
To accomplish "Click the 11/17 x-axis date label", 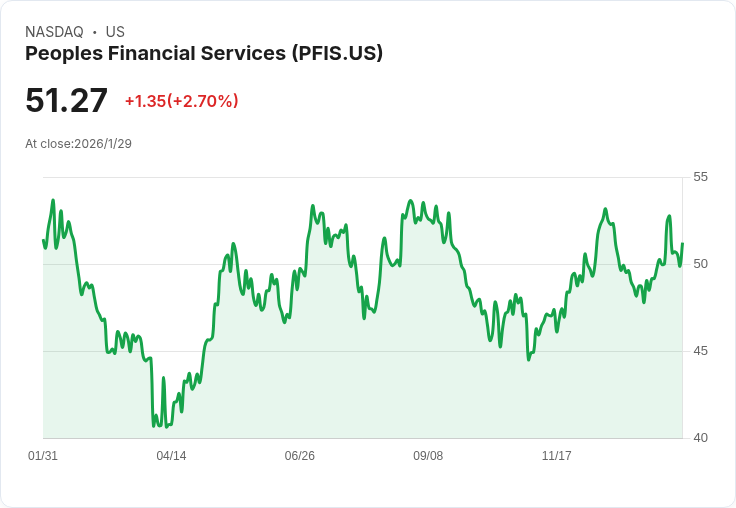I will tap(557, 455).
